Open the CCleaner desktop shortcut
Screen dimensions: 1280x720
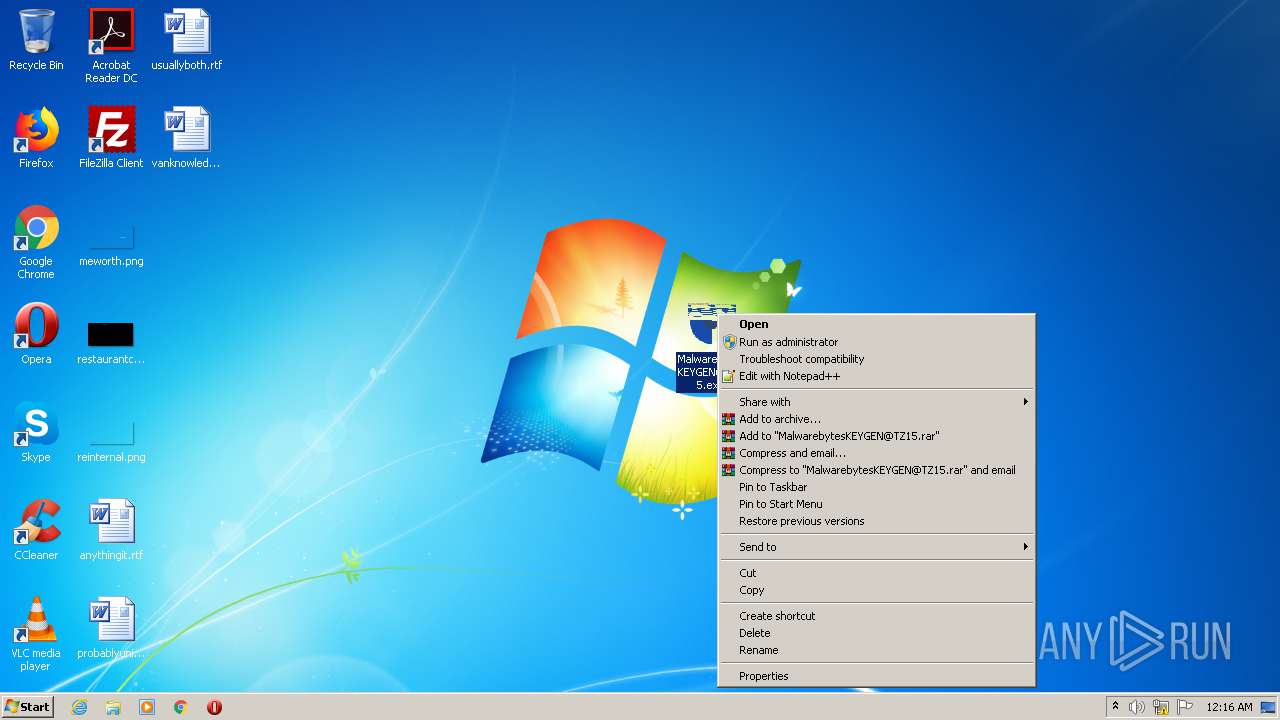point(36,530)
